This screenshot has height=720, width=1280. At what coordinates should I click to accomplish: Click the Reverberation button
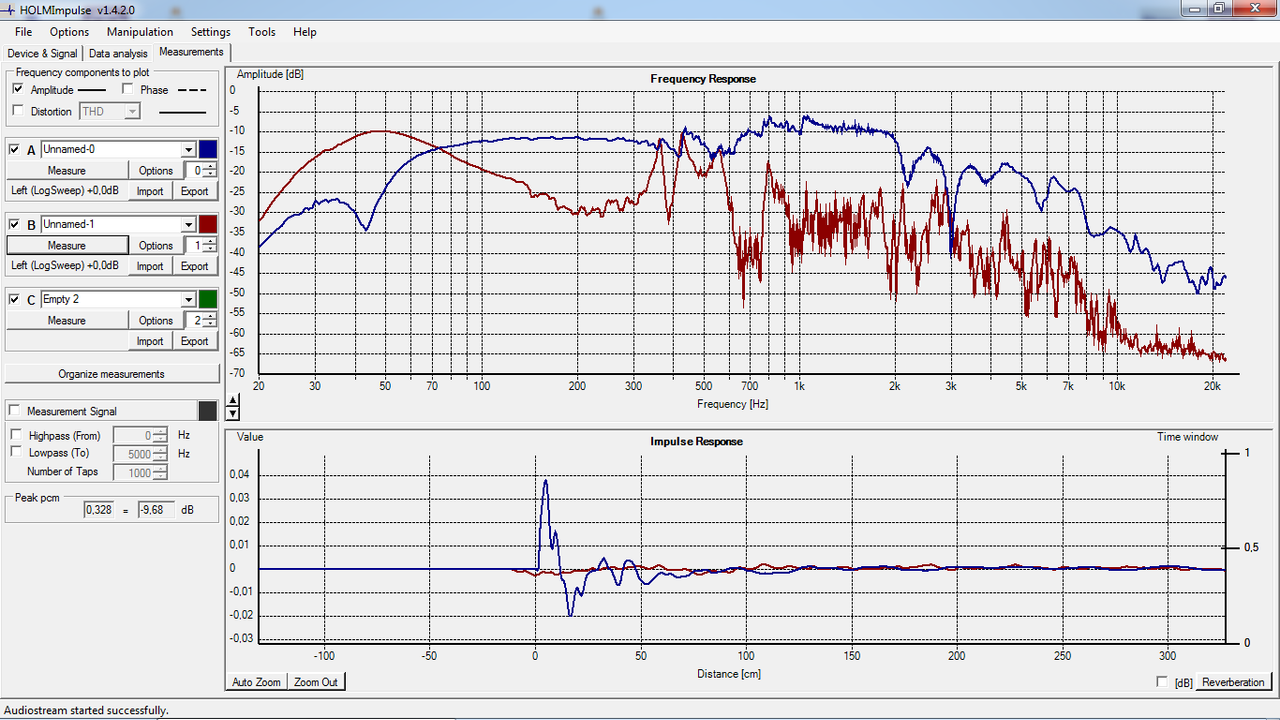pos(1233,682)
